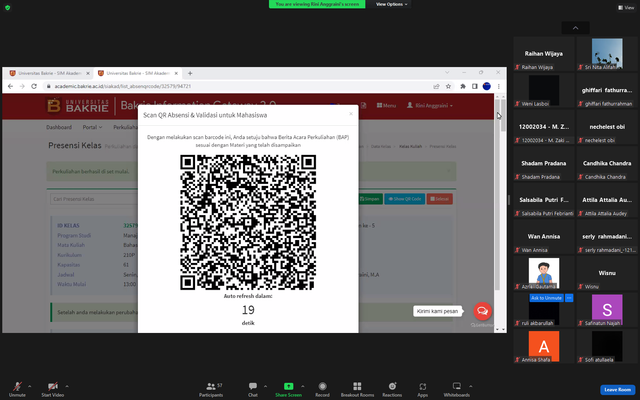Open the browser tab search chevron
Viewport: 640px width, 400px height.
point(447,73)
